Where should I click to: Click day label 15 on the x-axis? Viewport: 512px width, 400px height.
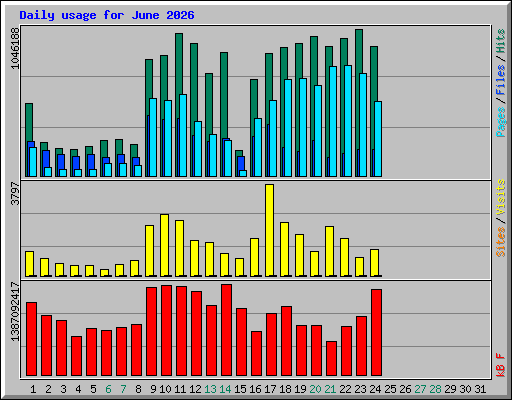pos(240,389)
